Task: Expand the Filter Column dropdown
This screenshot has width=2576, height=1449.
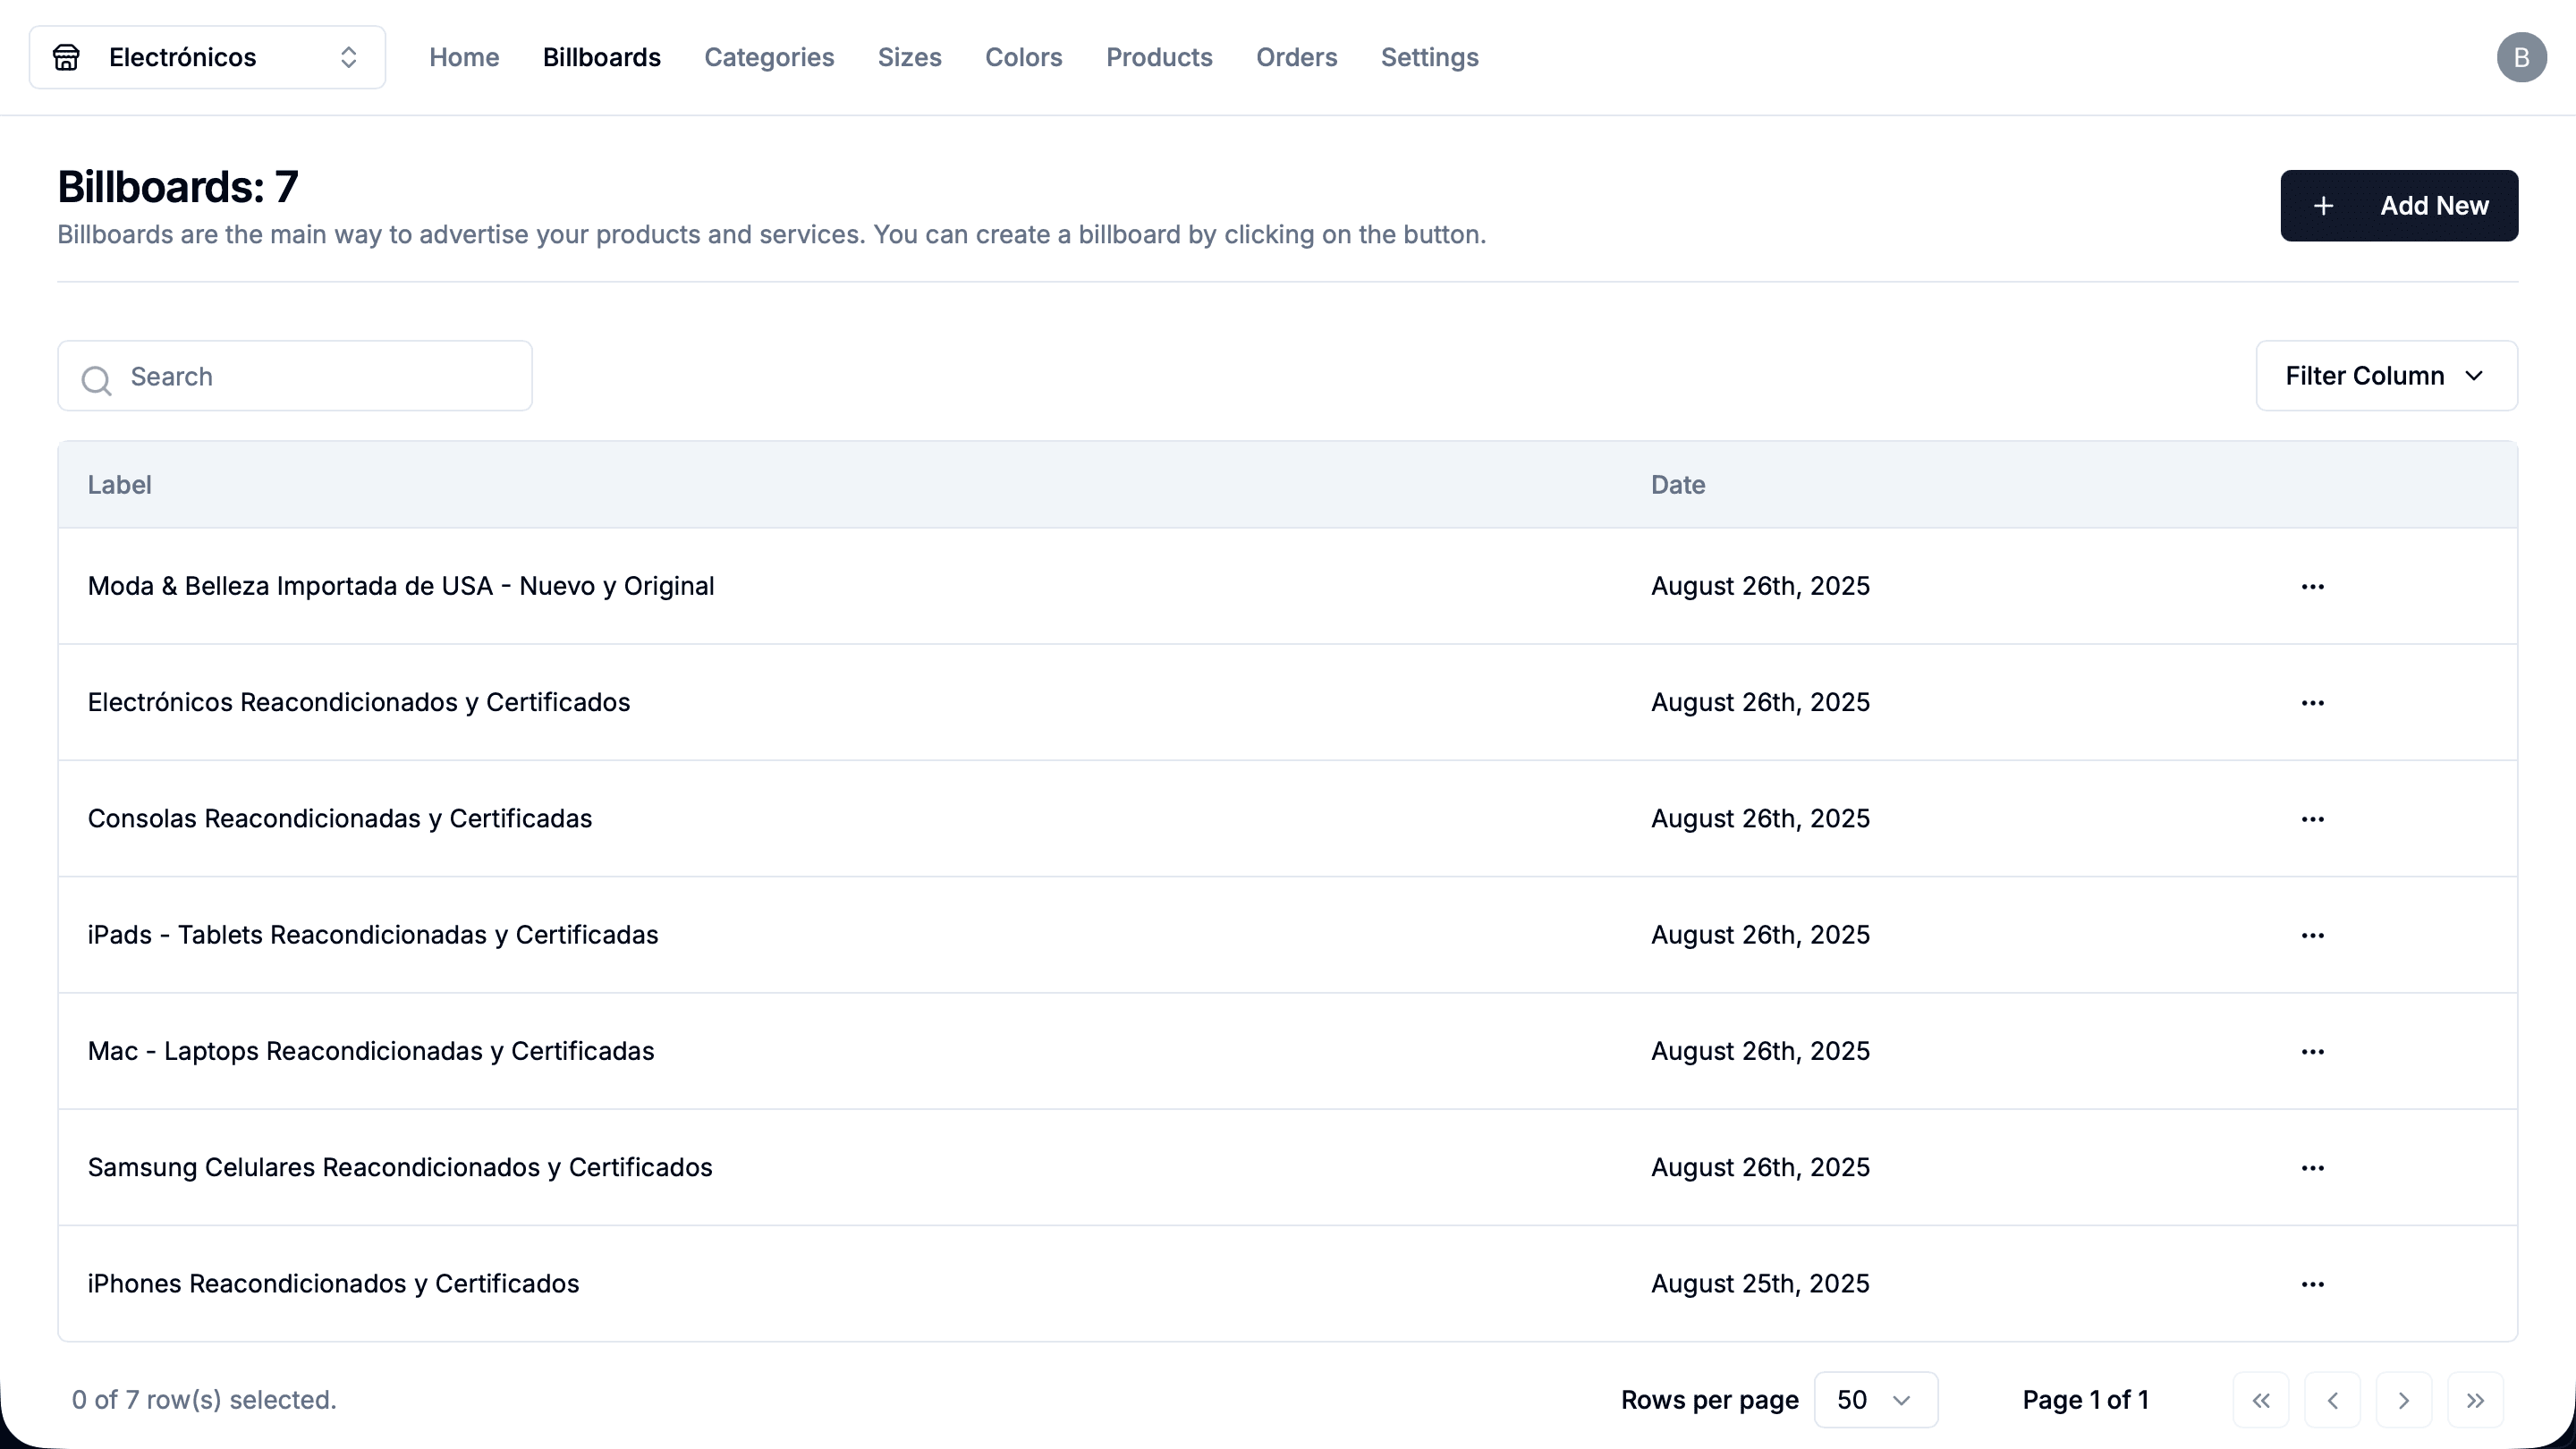Action: pyautogui.click(x=2386, y=376)
